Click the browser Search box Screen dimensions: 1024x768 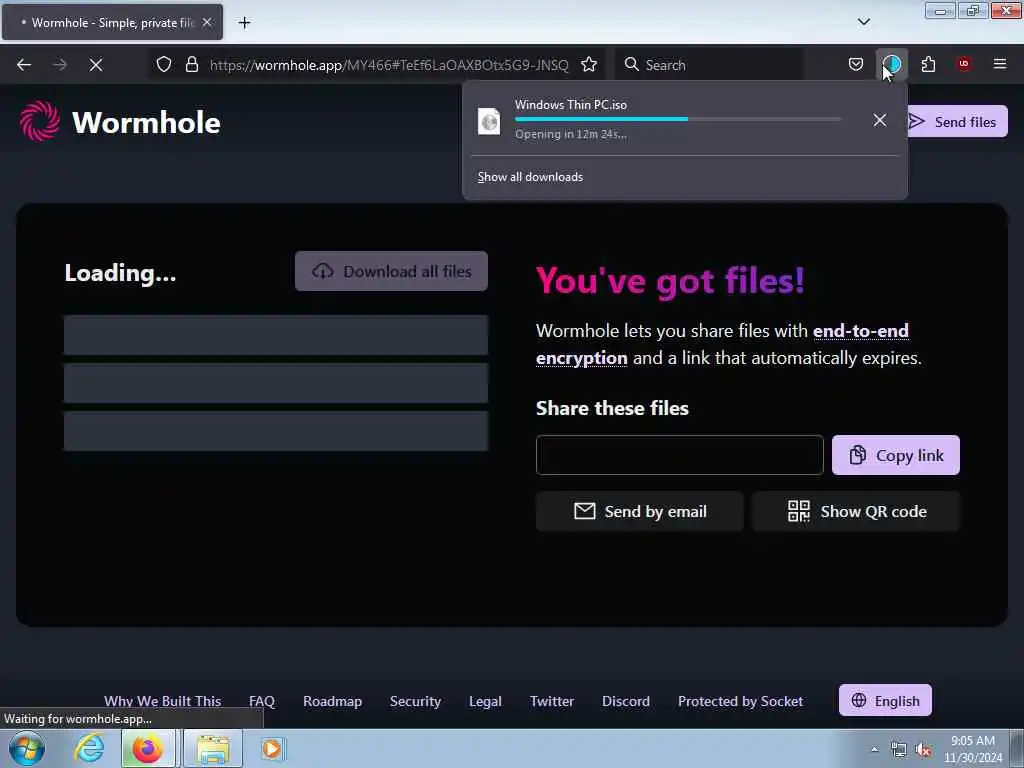tap(709, 65)
